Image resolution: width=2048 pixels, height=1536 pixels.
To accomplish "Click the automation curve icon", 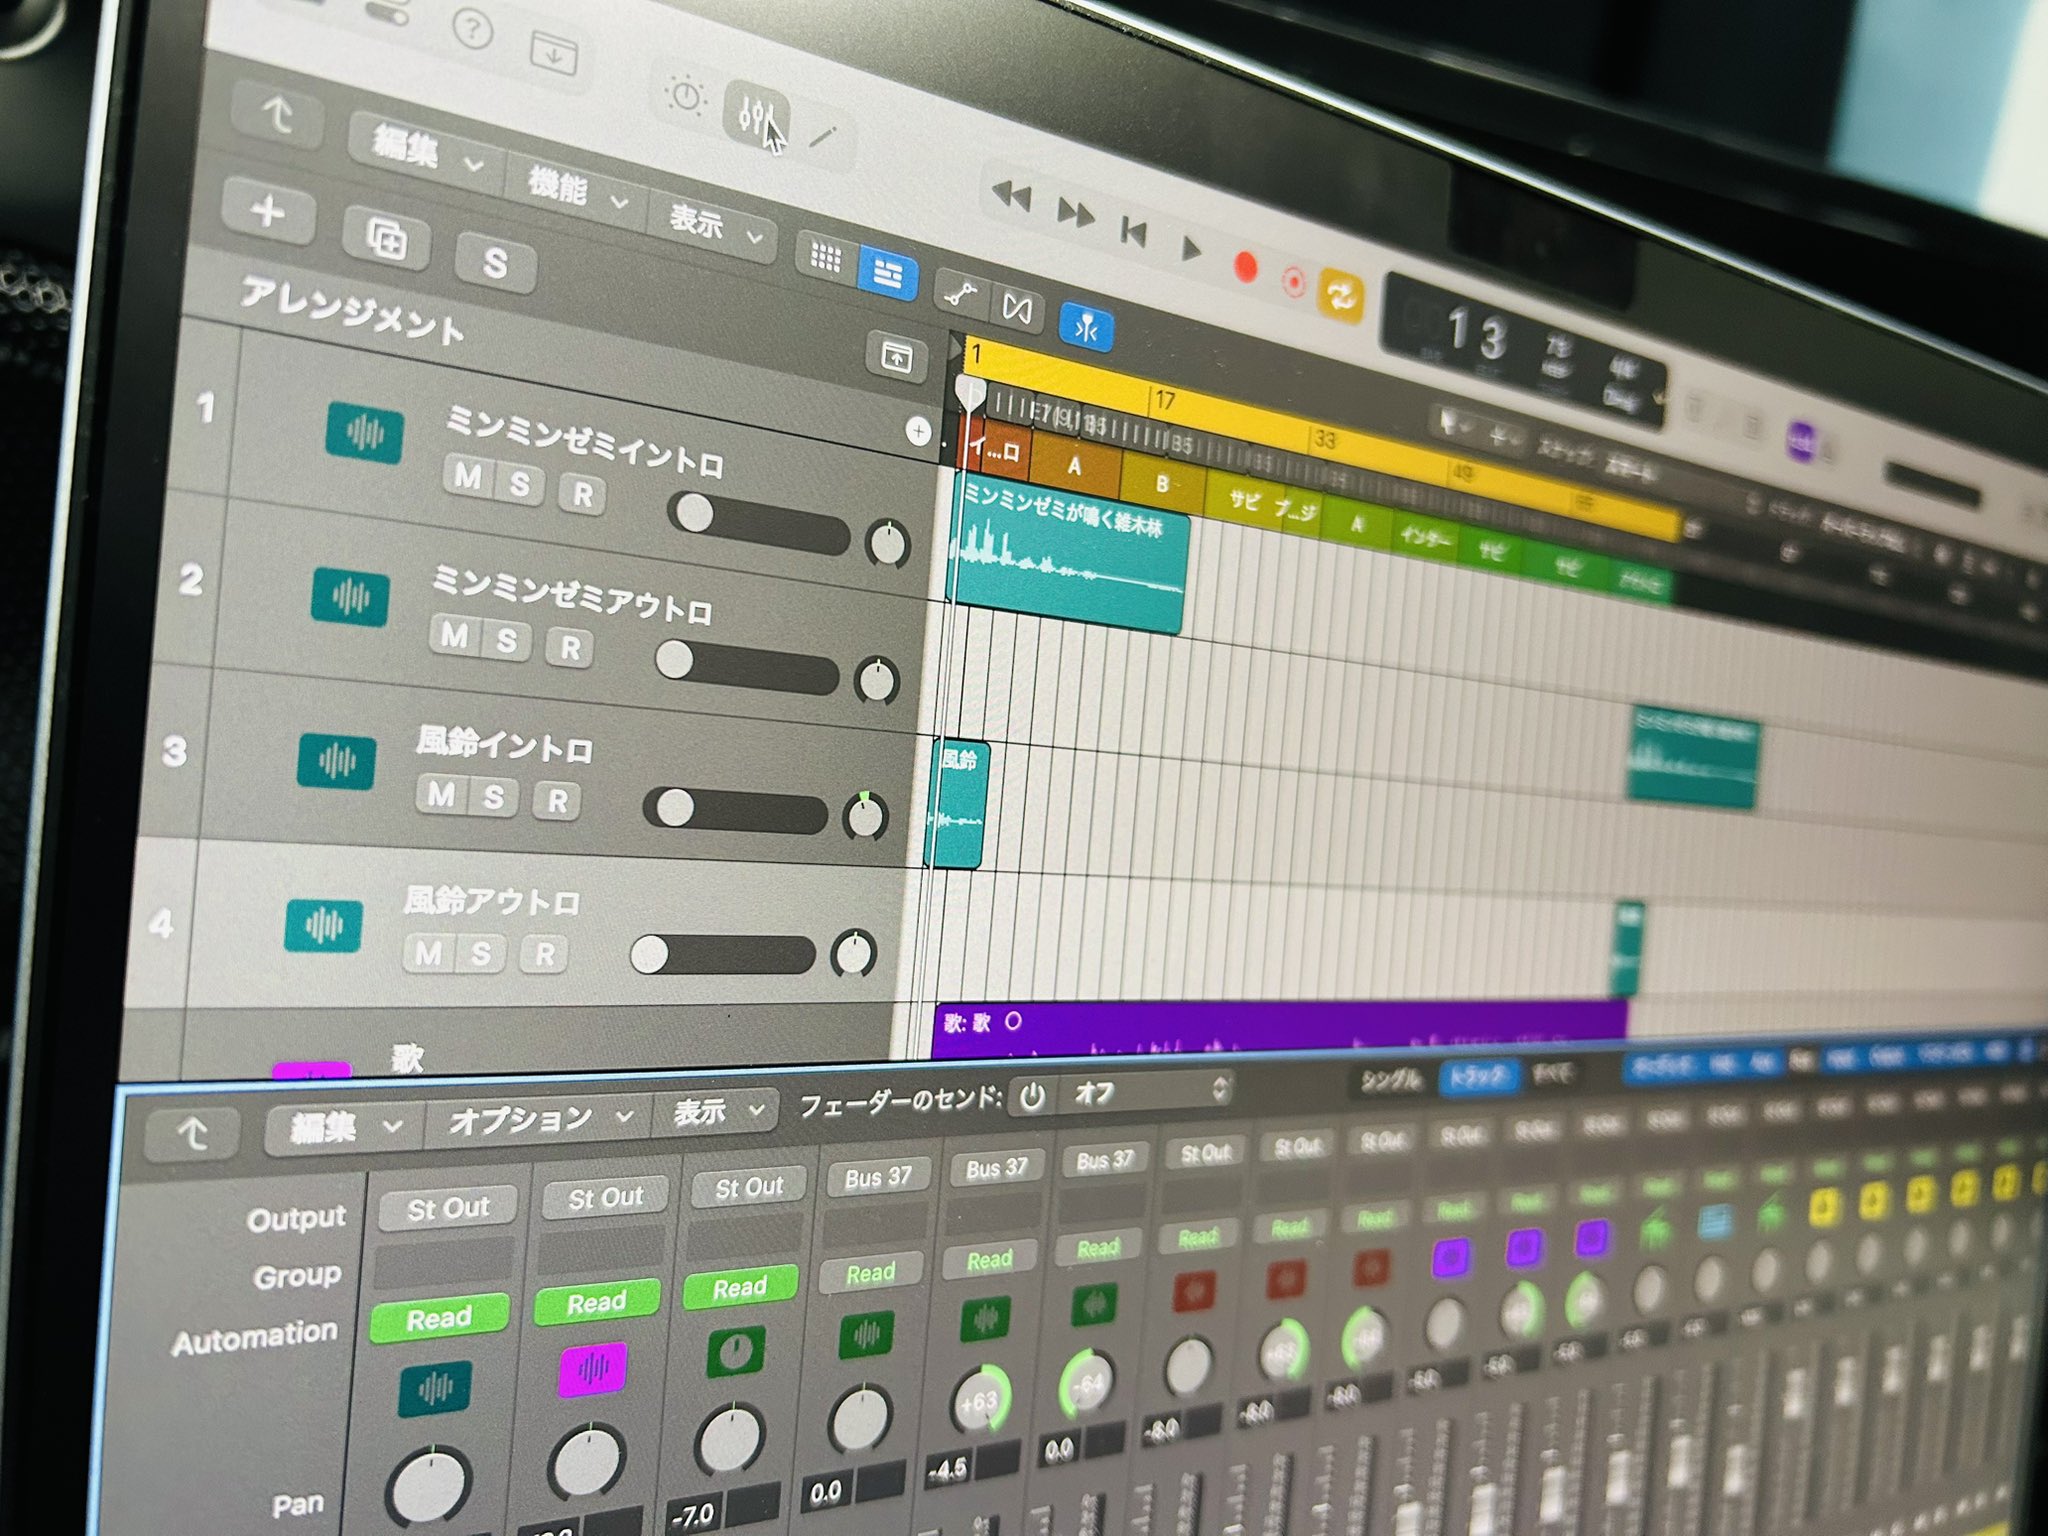I will pyautogui.click(x=962, y=294).
